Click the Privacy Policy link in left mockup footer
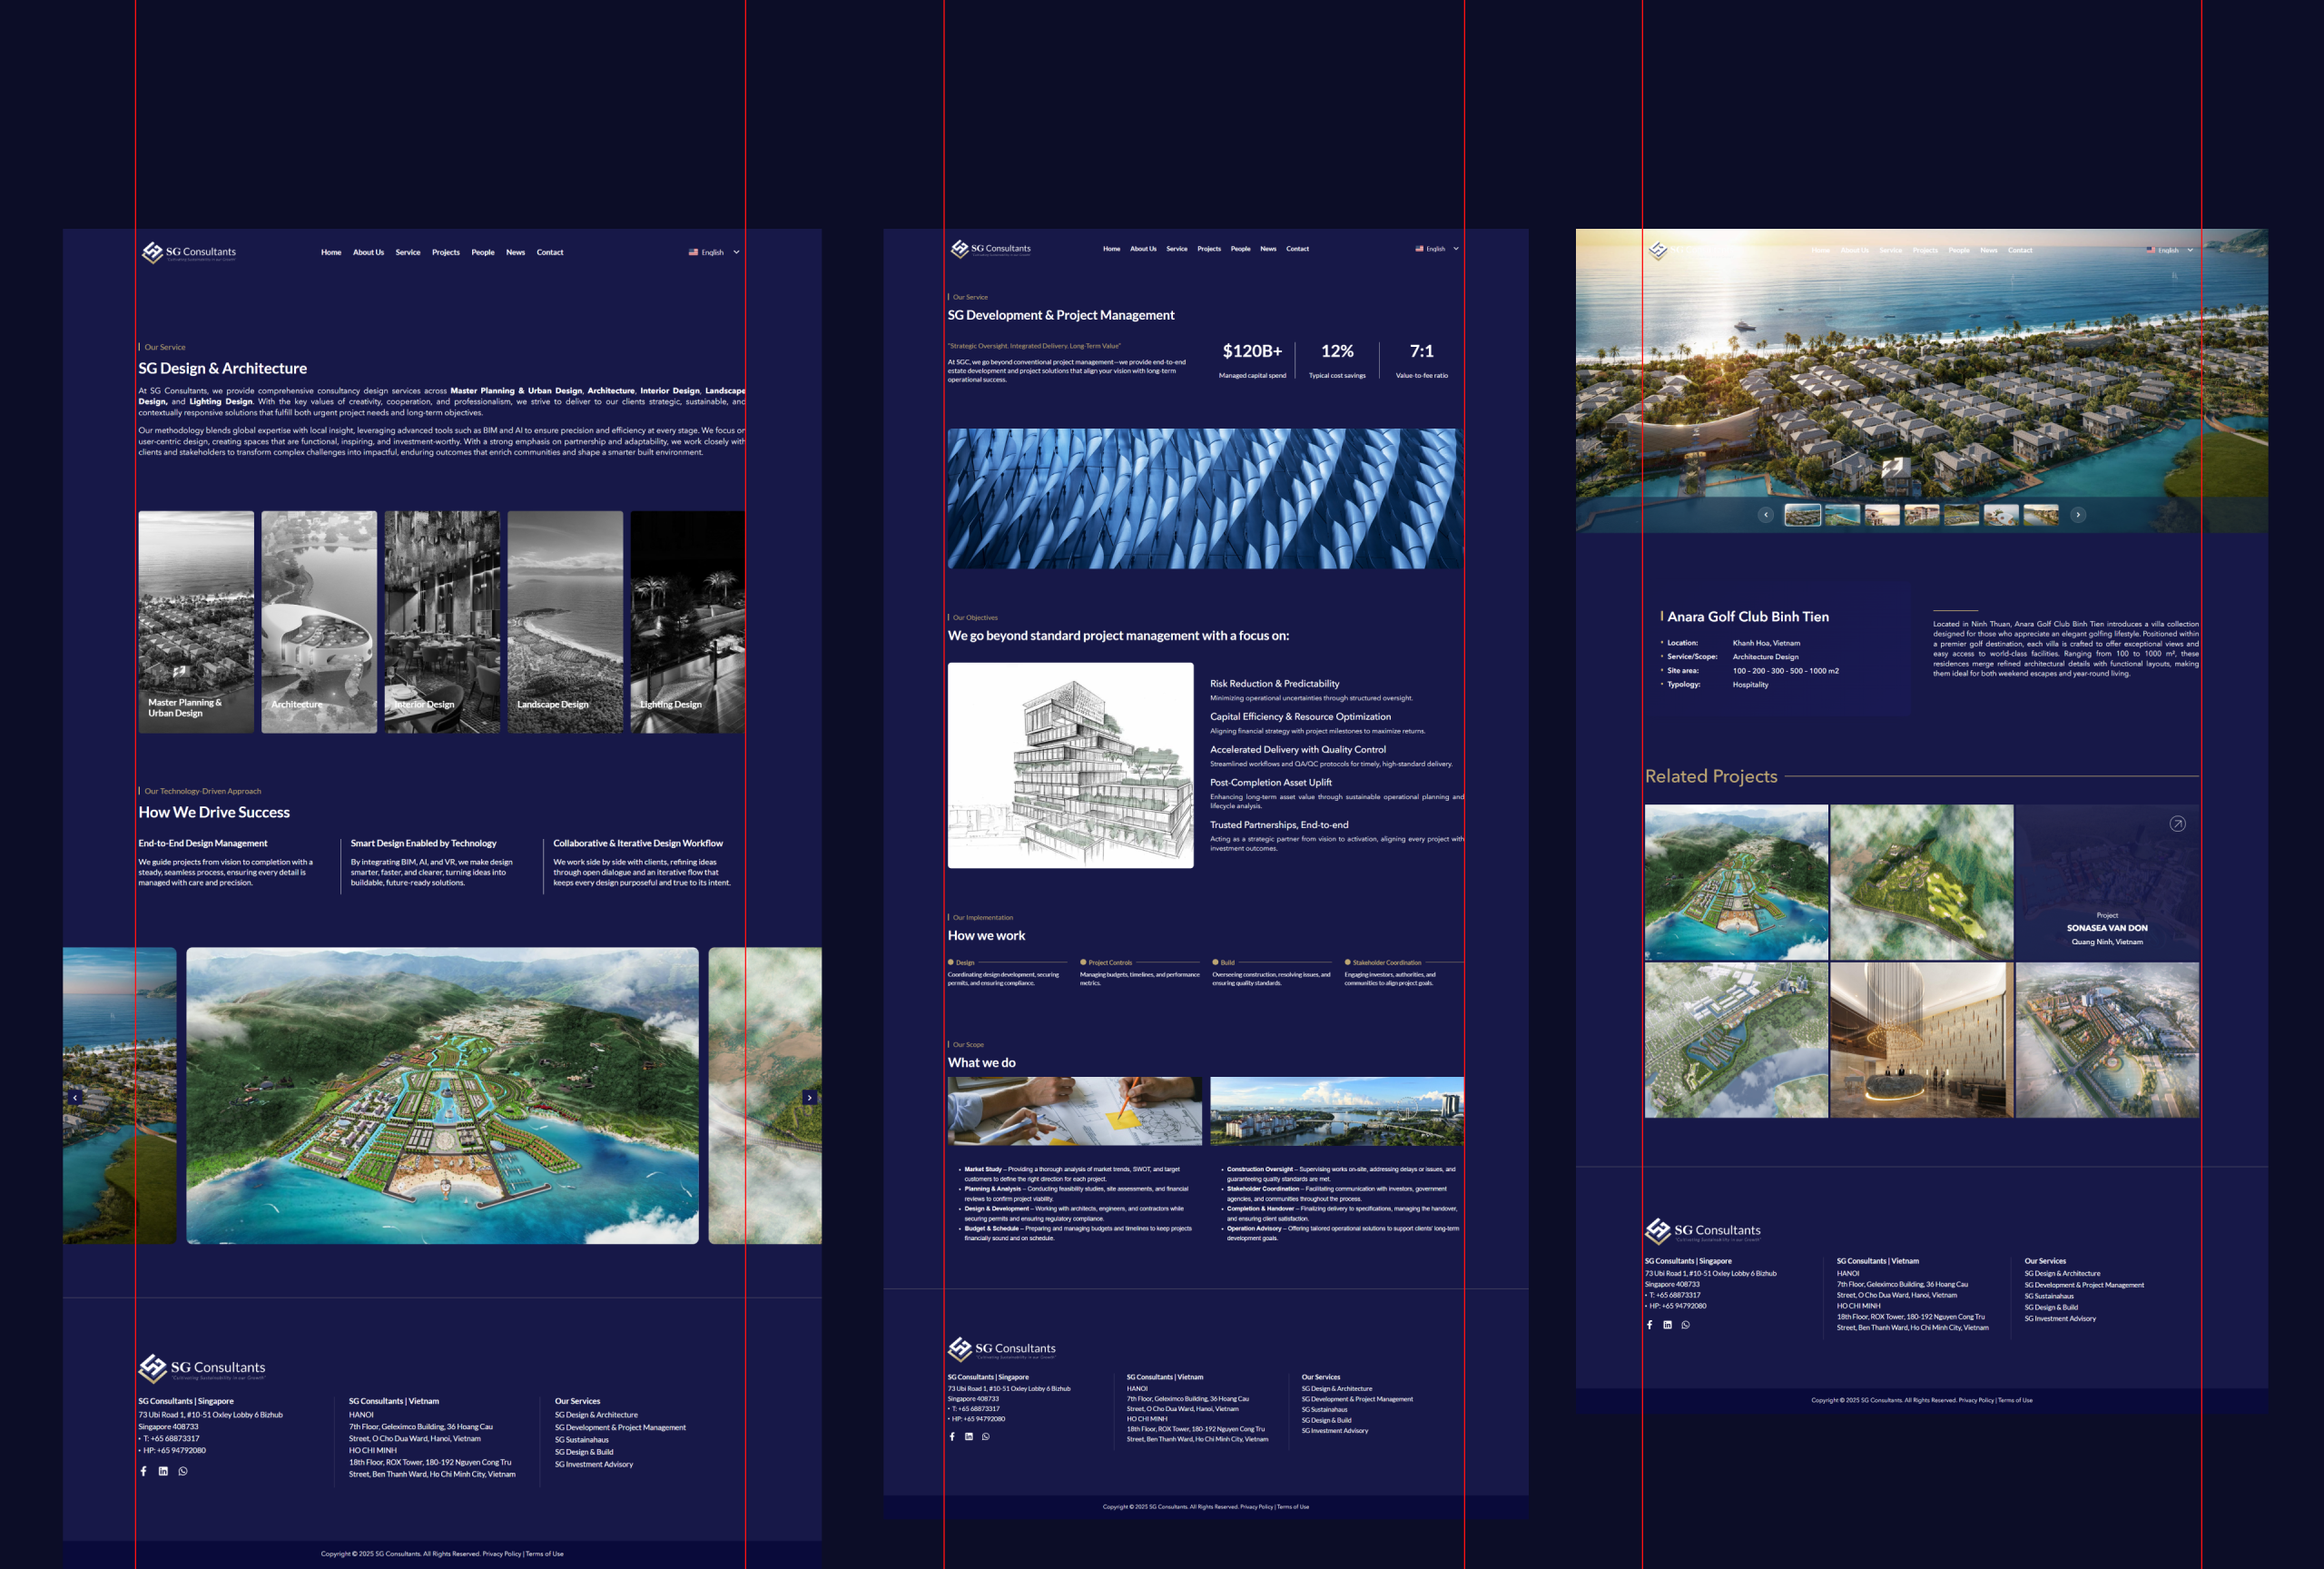 pos(501,1554)
